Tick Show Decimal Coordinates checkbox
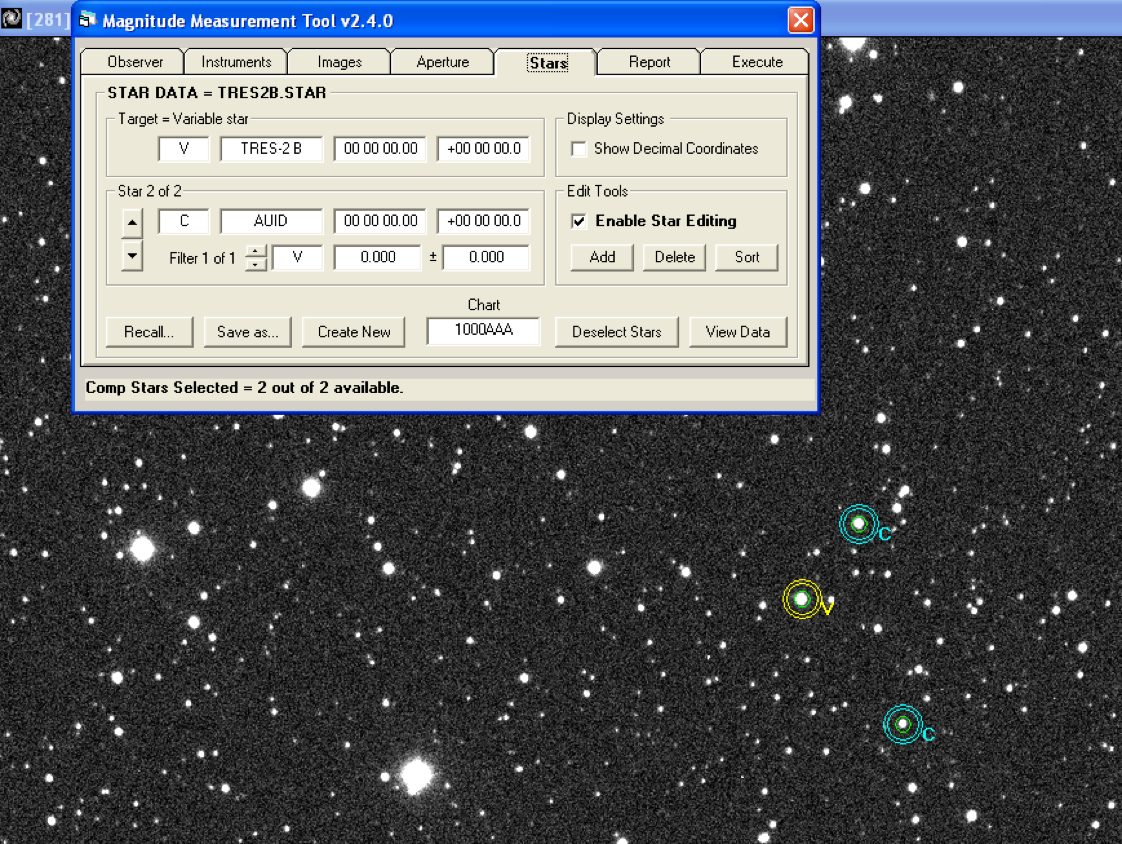Viewport: 1122px width, 844px height. [579, 149]
